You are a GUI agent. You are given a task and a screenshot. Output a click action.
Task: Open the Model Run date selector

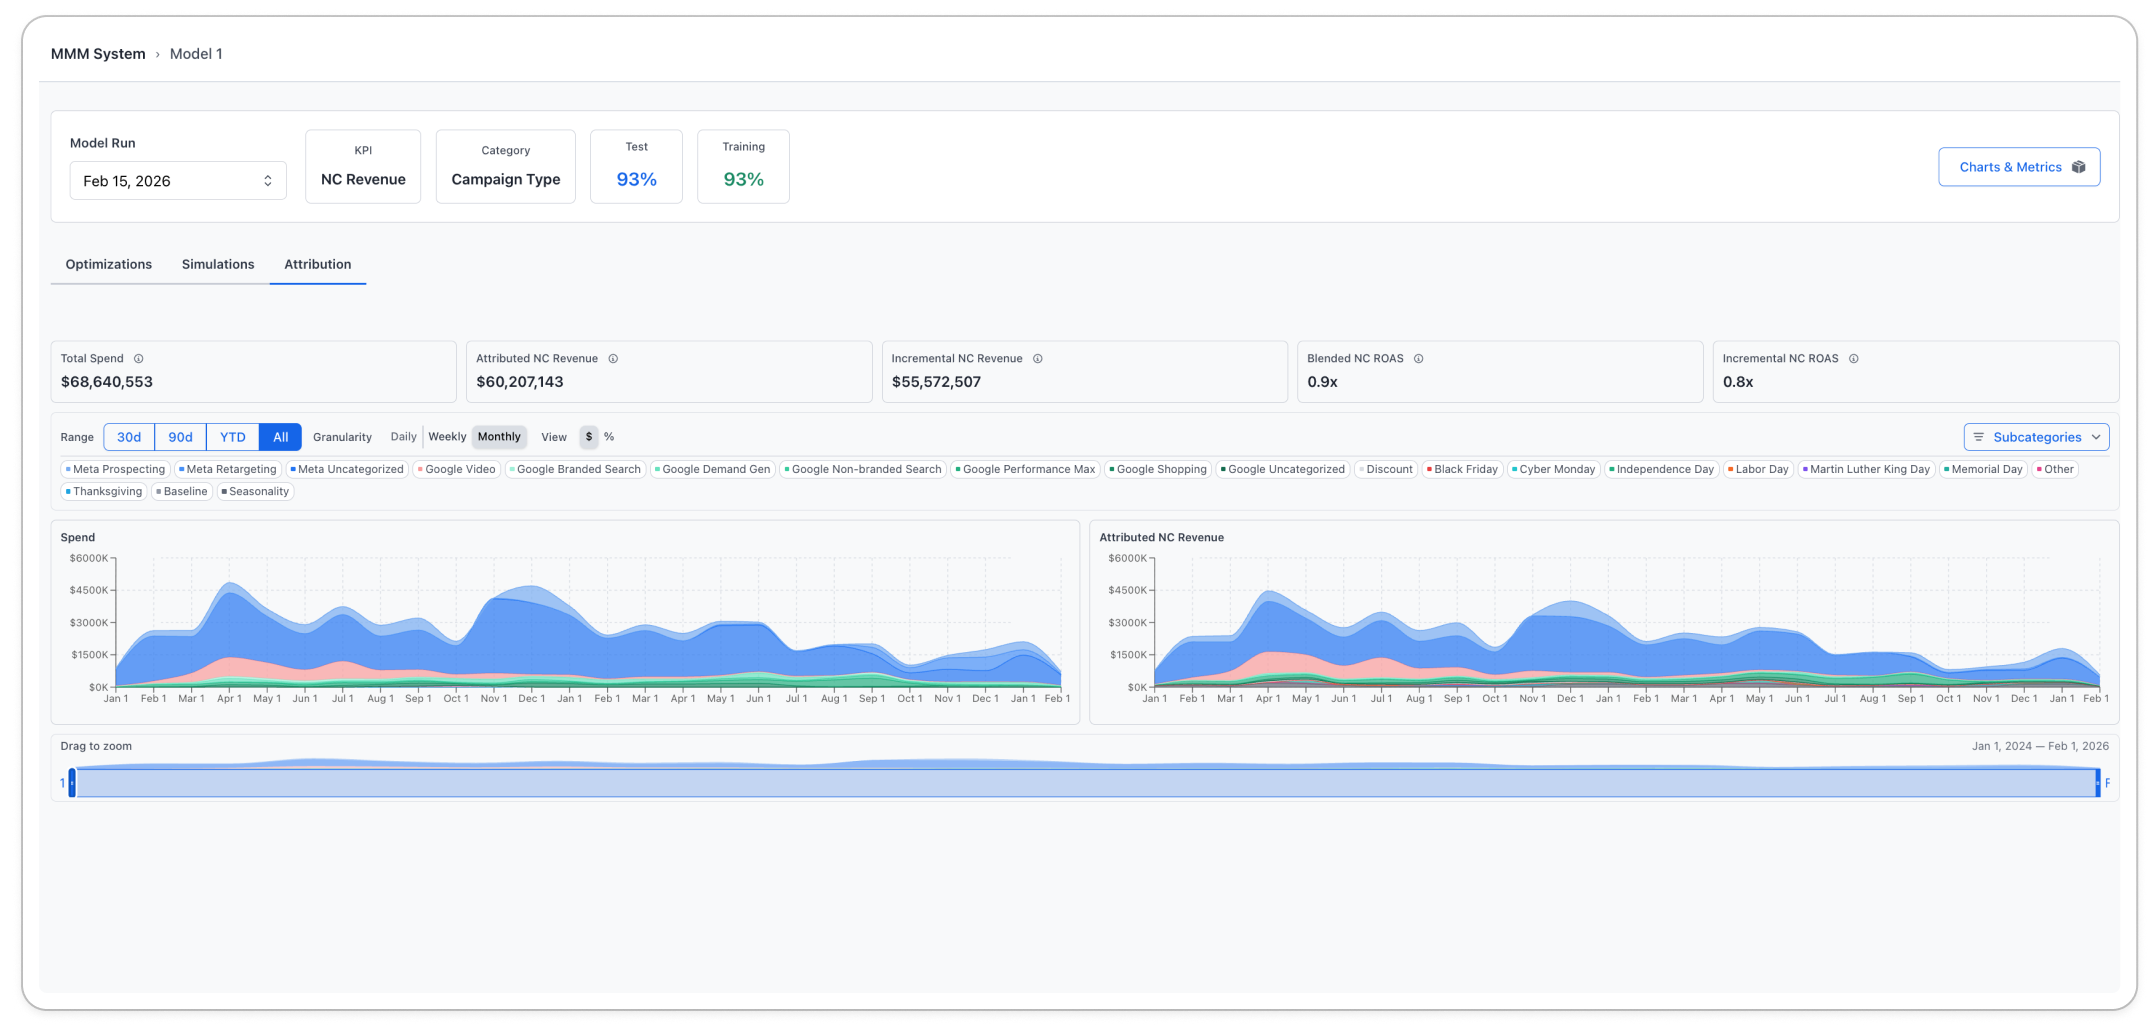click(x=178, y=181)
